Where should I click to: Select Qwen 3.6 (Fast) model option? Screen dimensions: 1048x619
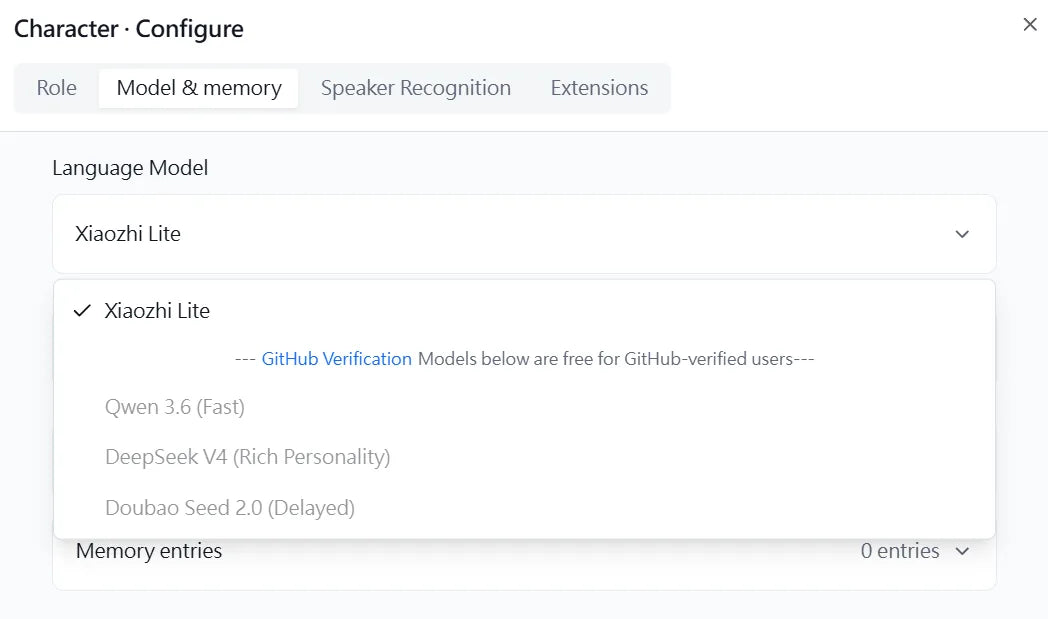[x=524, y=407]
